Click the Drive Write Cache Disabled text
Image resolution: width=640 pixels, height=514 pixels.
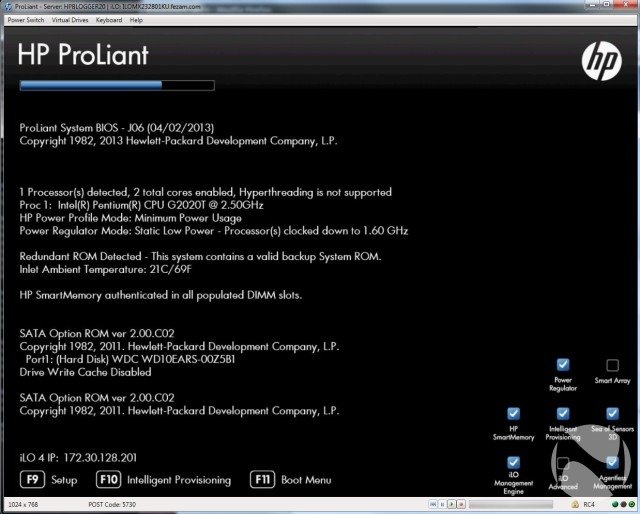(x=85, y=372)
